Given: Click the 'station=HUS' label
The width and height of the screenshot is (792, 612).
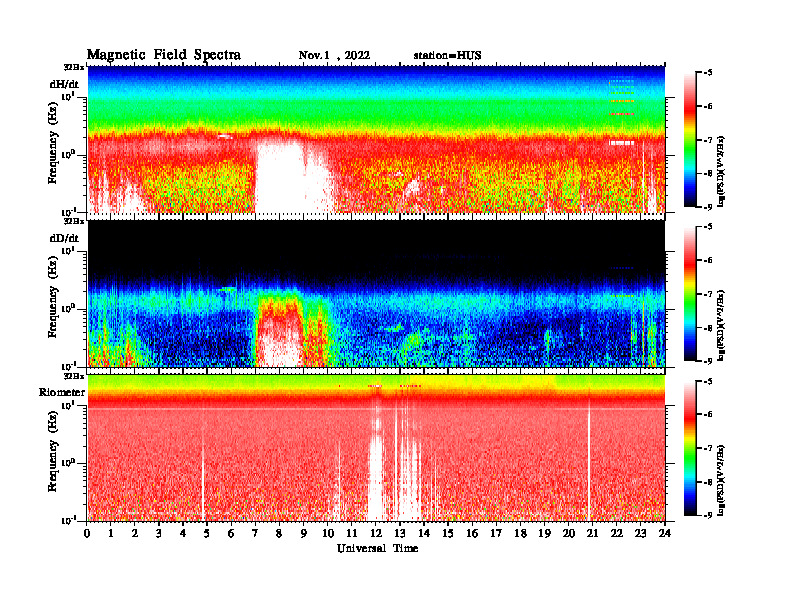Looking at the screenshot, I should click(x=447, y=56).
